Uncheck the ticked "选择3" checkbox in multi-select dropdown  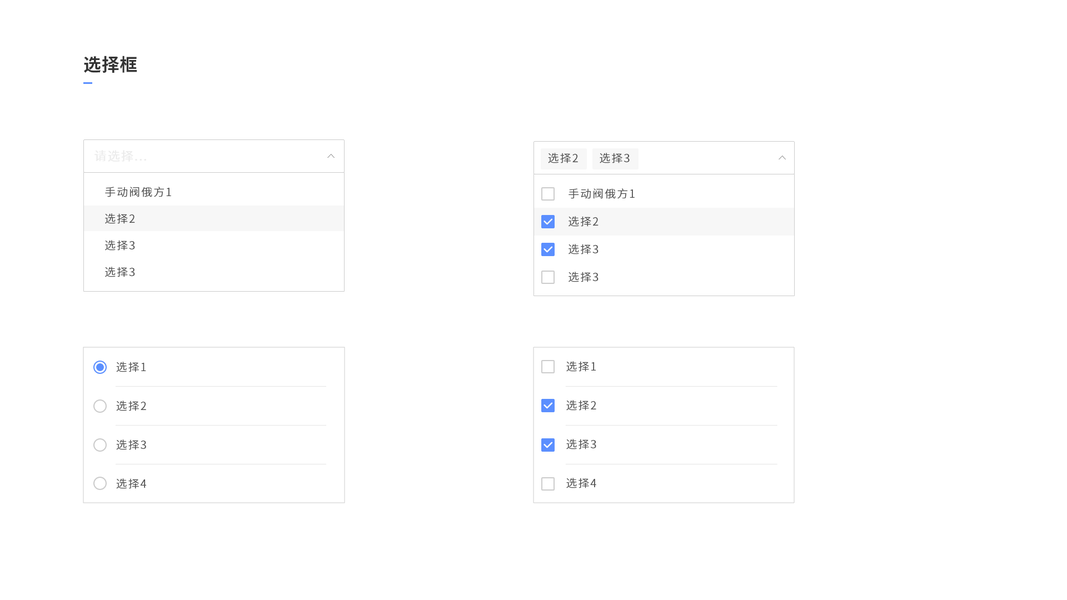pos(548,249)
